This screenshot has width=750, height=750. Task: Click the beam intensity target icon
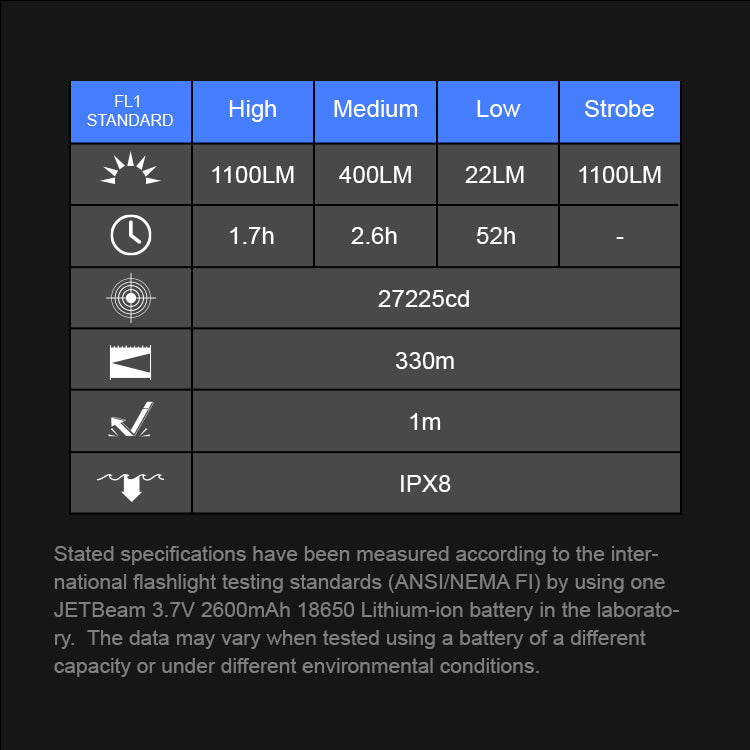click(x=131, y=298)
